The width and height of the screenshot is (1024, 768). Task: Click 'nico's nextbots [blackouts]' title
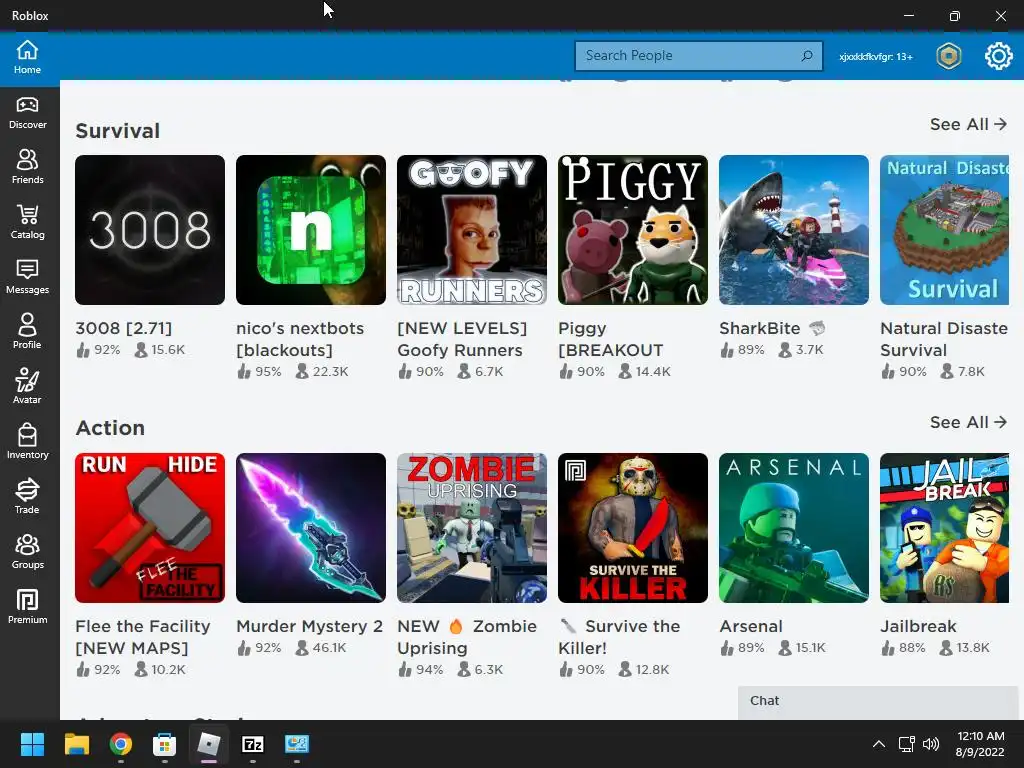(300, 339)
